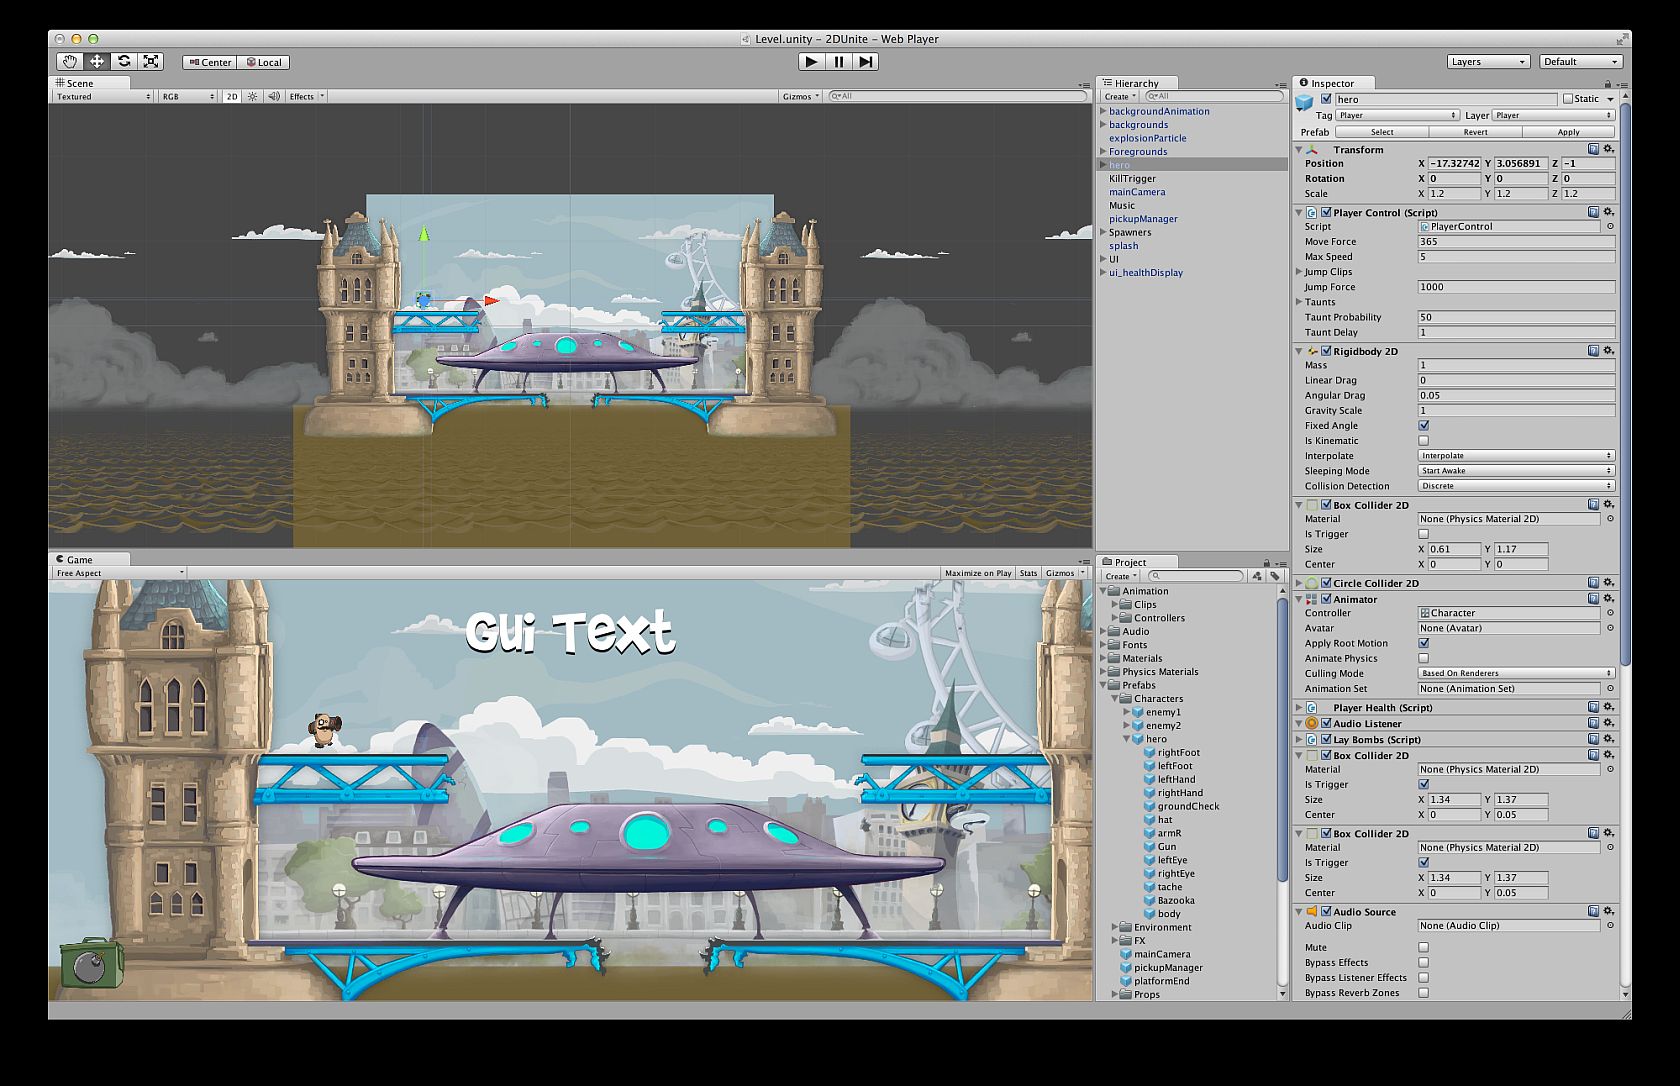The width and height of the screenshot is (1680, 1086).
Task: Switch to the Scene tab
Action: tap(89, 83)
